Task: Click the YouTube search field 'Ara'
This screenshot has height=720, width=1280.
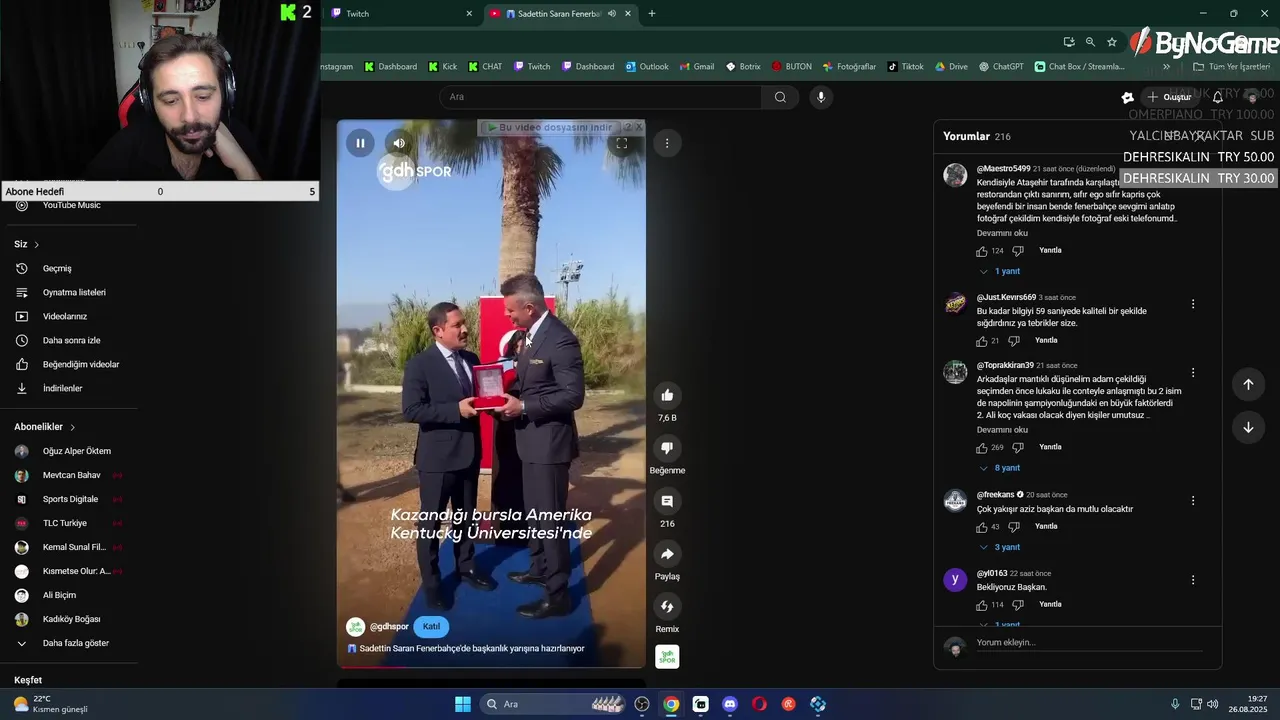Action: coord(600,97)
